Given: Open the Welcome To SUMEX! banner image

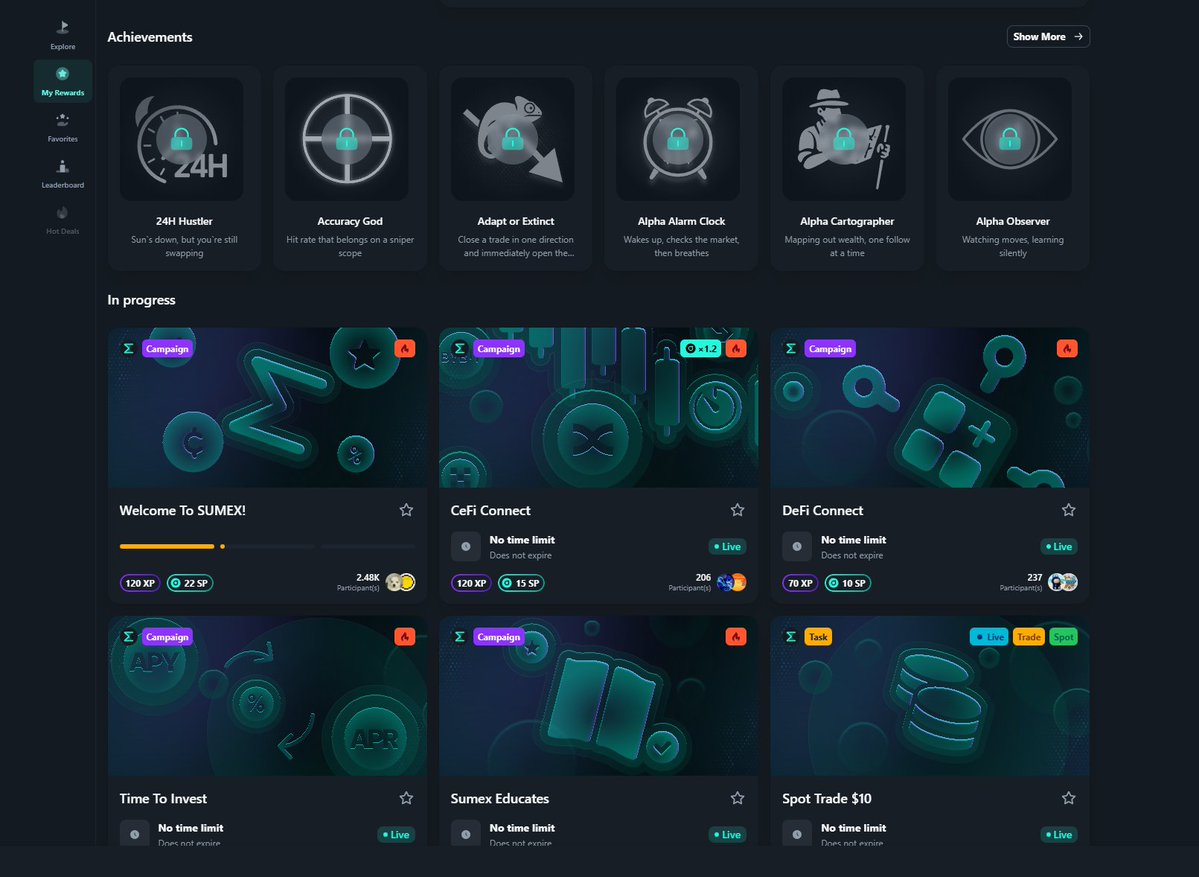Looking at the screenshot, I should point(267,408).
